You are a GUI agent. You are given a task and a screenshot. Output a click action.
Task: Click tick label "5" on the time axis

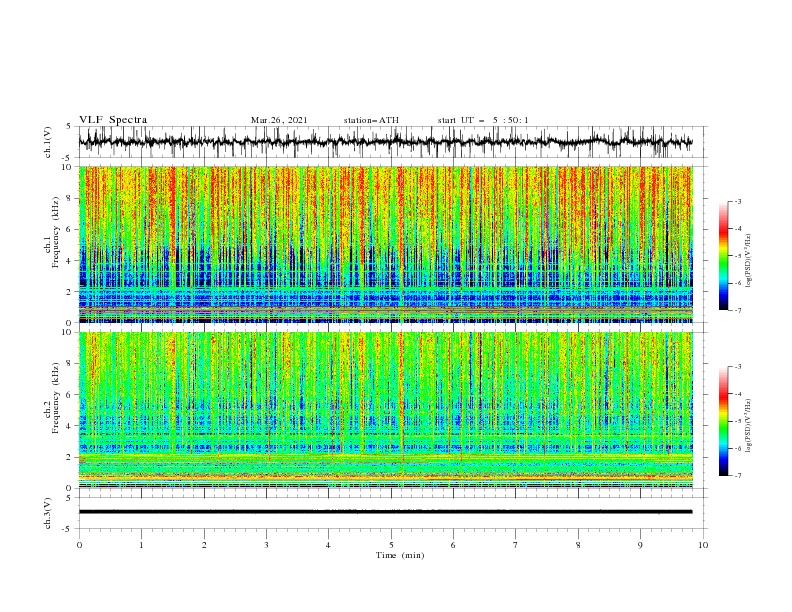pyautogui.click(x=391, y=545)
